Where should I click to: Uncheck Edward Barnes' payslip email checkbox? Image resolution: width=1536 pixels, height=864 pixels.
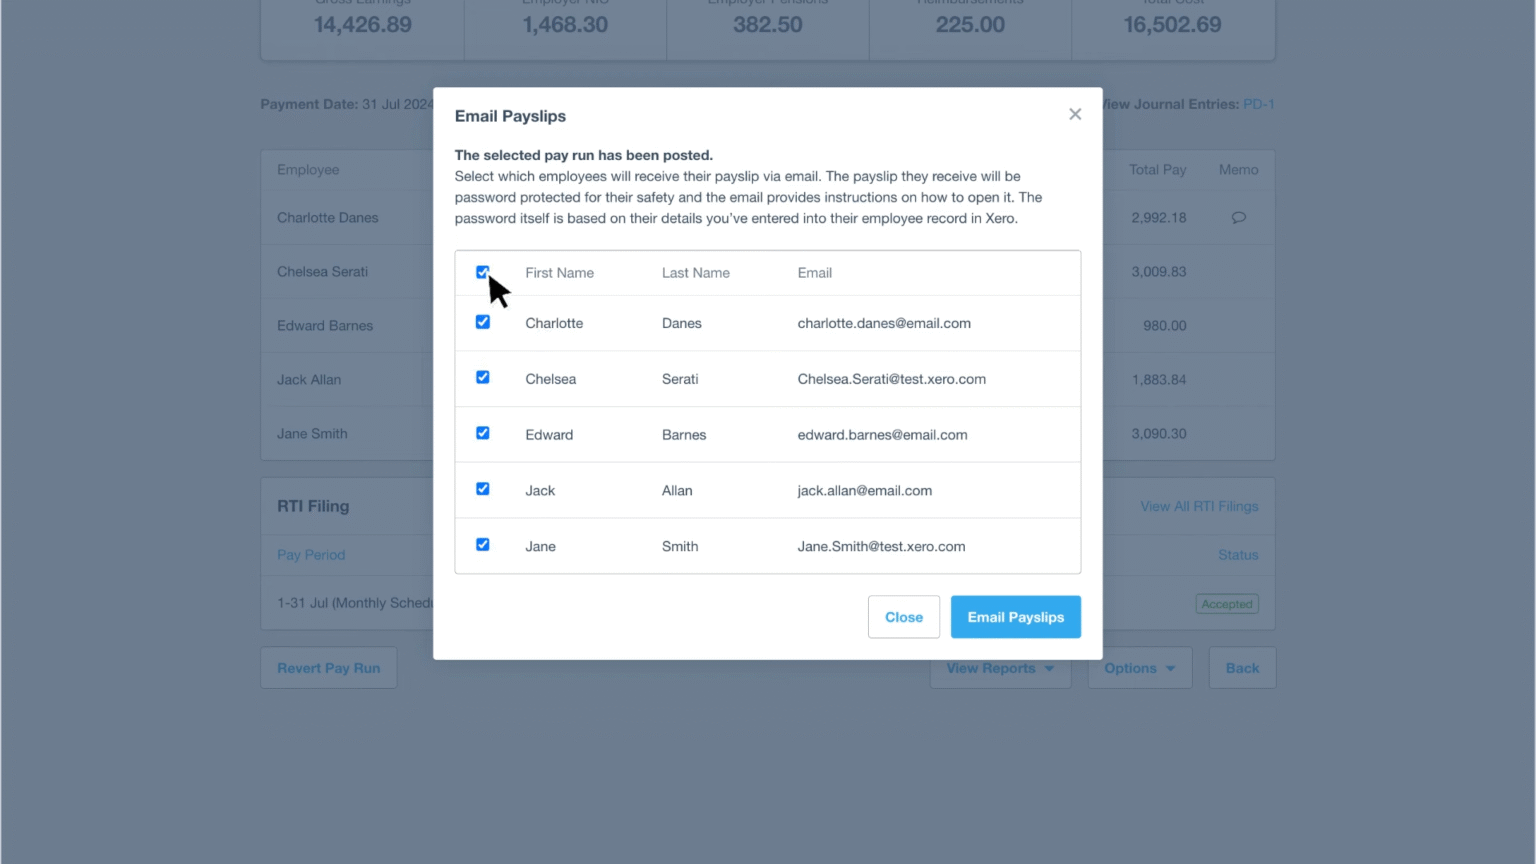(483, 433)
